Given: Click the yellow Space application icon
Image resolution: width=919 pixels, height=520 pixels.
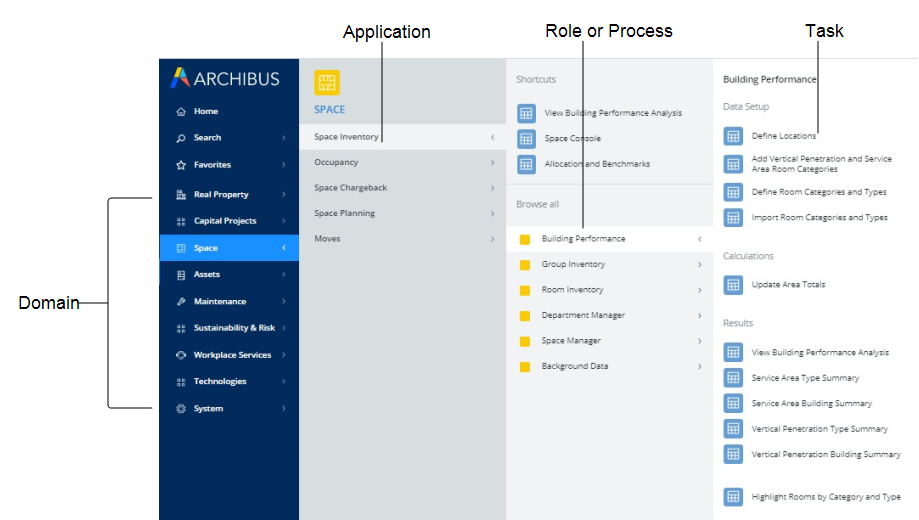Looking at the screenshot, I should coord(327,83).
